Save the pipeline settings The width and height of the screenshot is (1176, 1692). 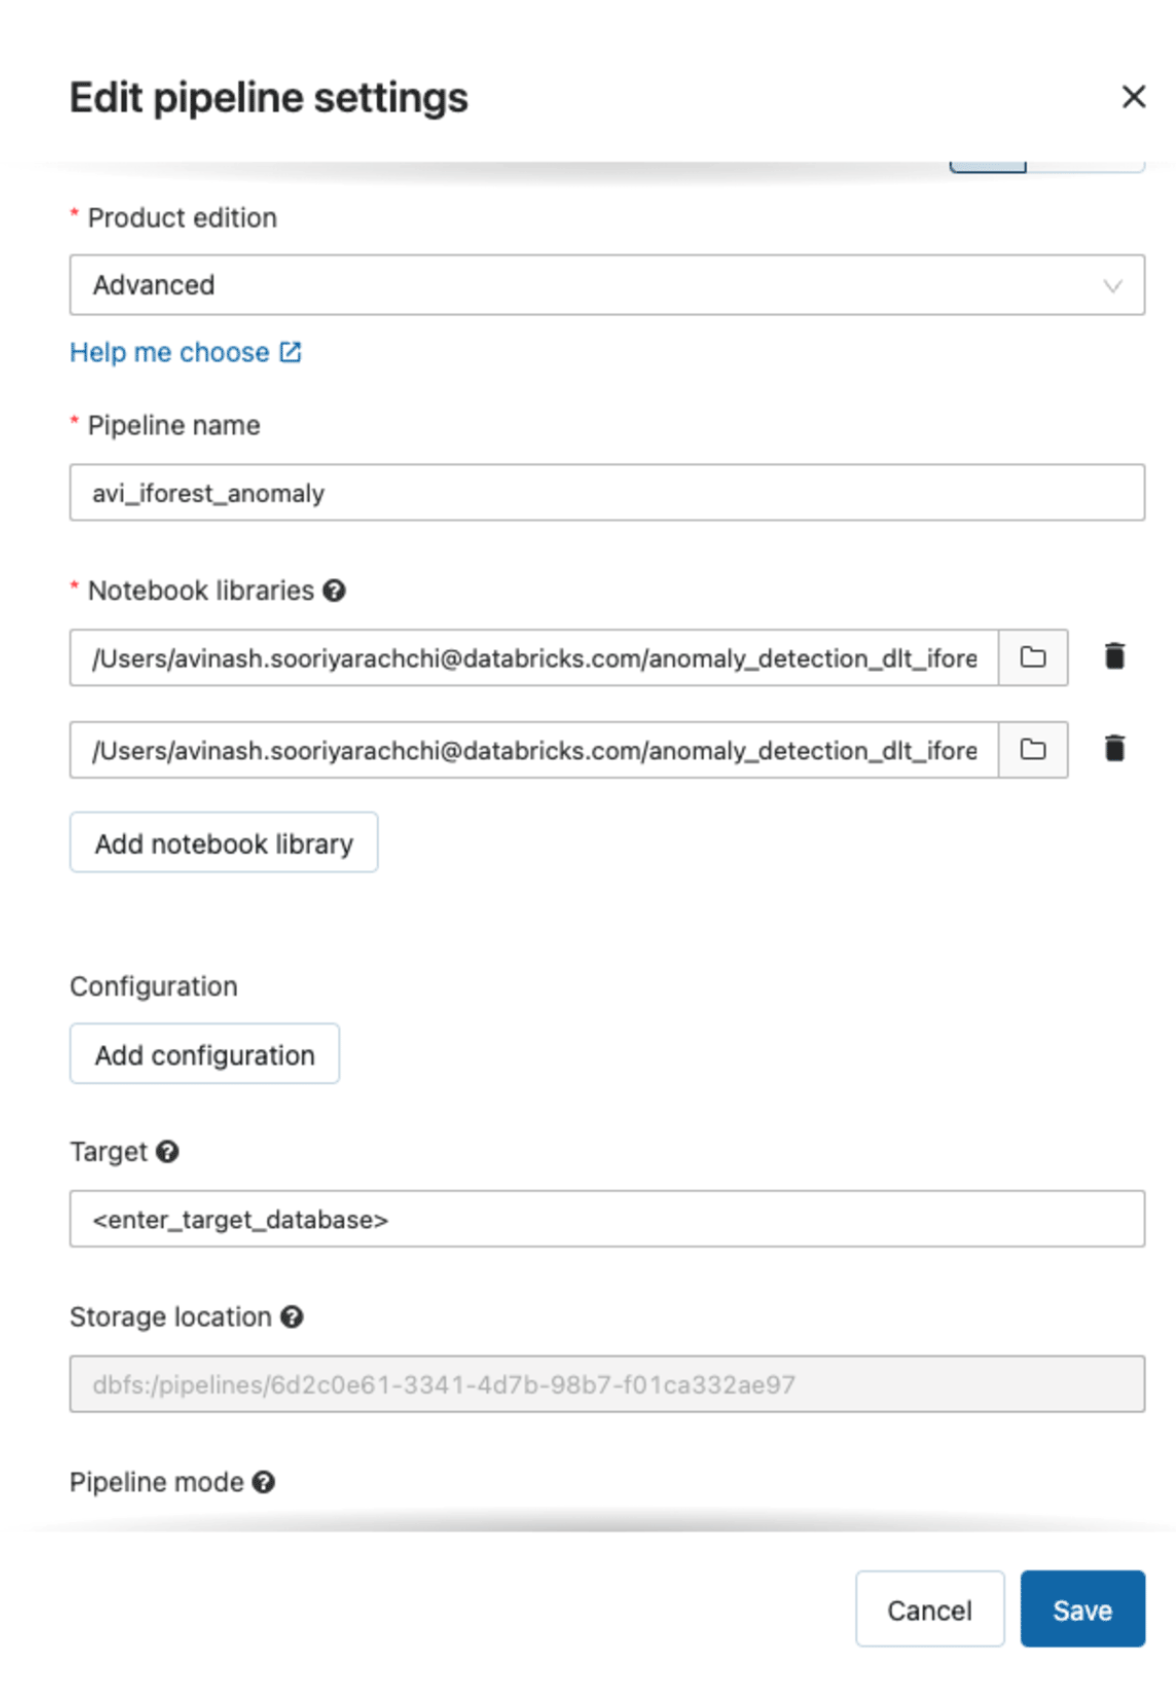(1082, 1609)
